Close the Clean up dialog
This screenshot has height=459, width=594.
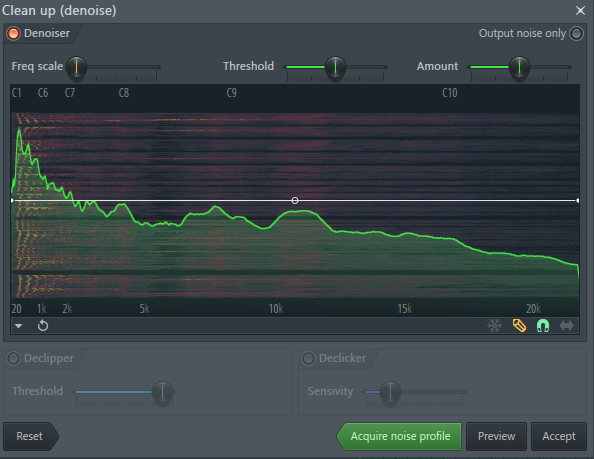tap(580, 11)
